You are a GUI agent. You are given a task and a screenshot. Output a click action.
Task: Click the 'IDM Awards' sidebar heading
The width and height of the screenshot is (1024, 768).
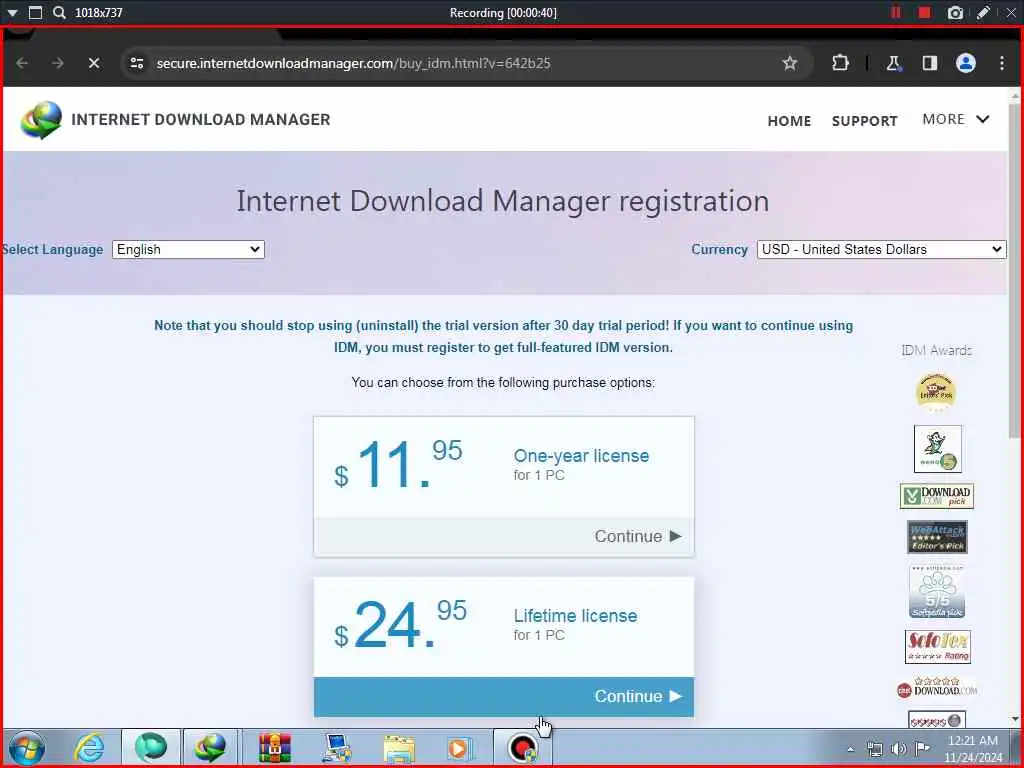coord(936,351)
